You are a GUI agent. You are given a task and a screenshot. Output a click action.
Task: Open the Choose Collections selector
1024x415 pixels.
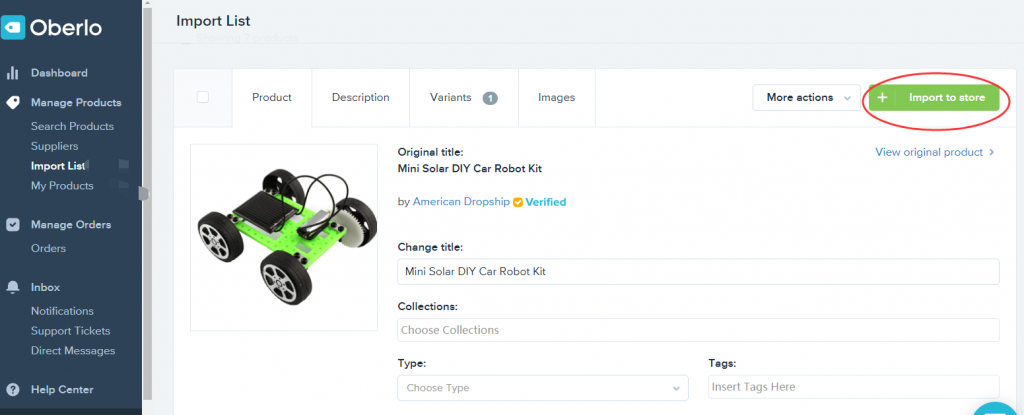(x=698, y=330)
